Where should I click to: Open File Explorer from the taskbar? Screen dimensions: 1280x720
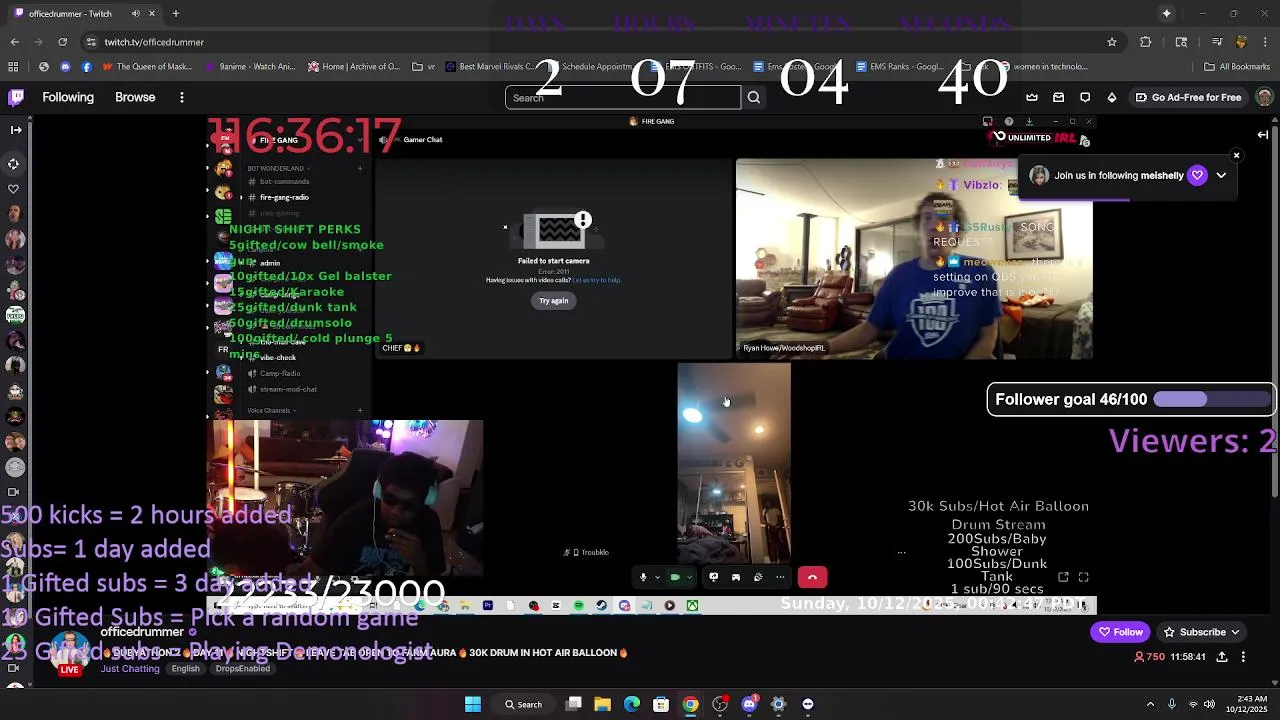(602, 704)
